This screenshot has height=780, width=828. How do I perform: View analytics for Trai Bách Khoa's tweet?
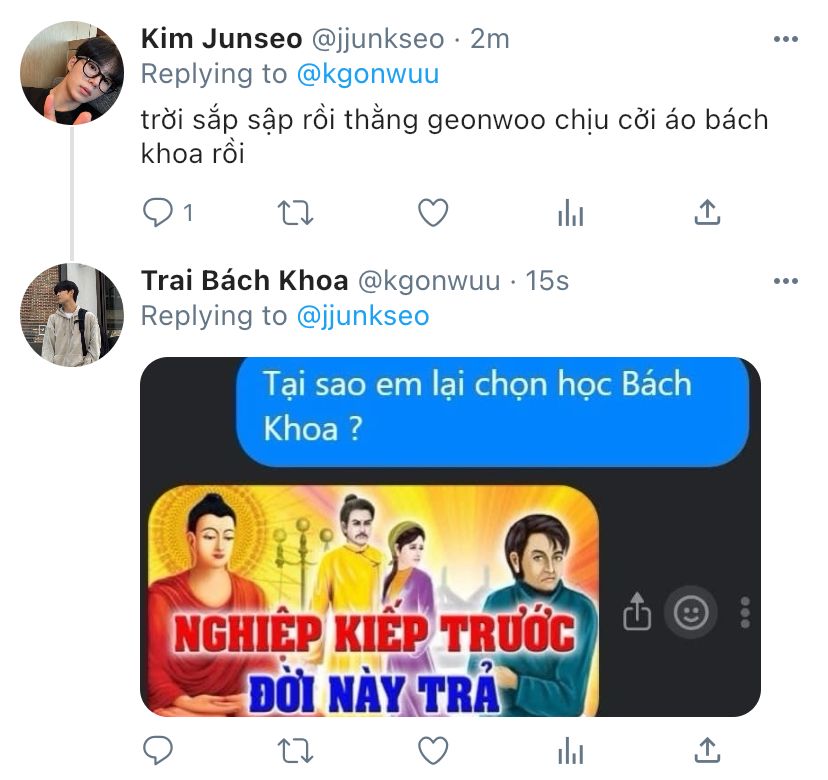[x=570, y=750]
